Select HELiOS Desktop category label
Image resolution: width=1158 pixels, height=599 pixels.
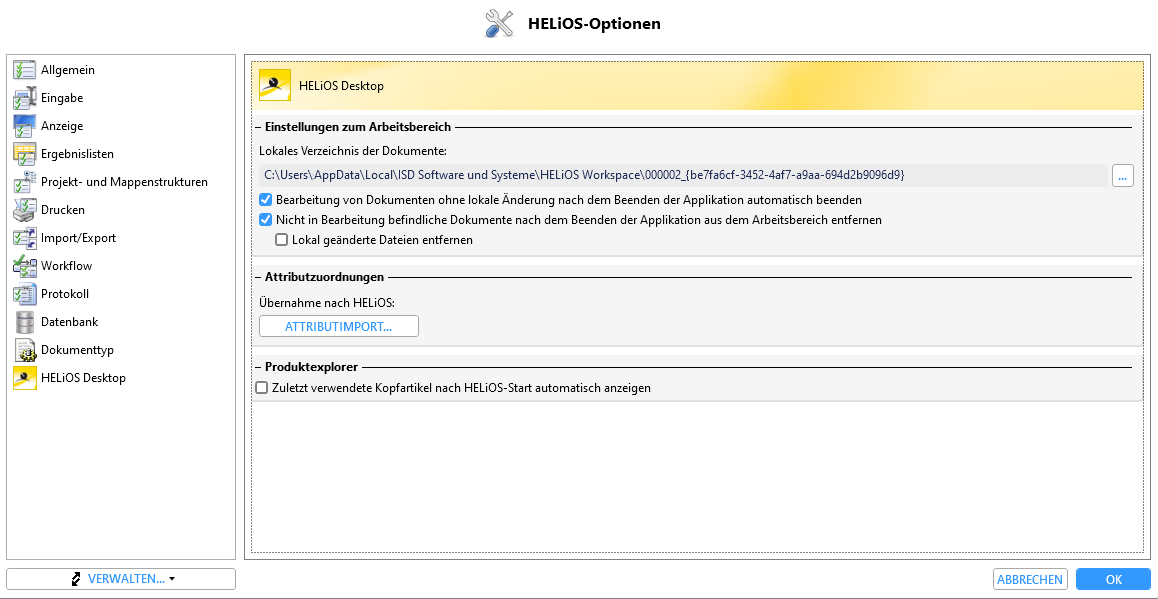[x=83, y=378]
